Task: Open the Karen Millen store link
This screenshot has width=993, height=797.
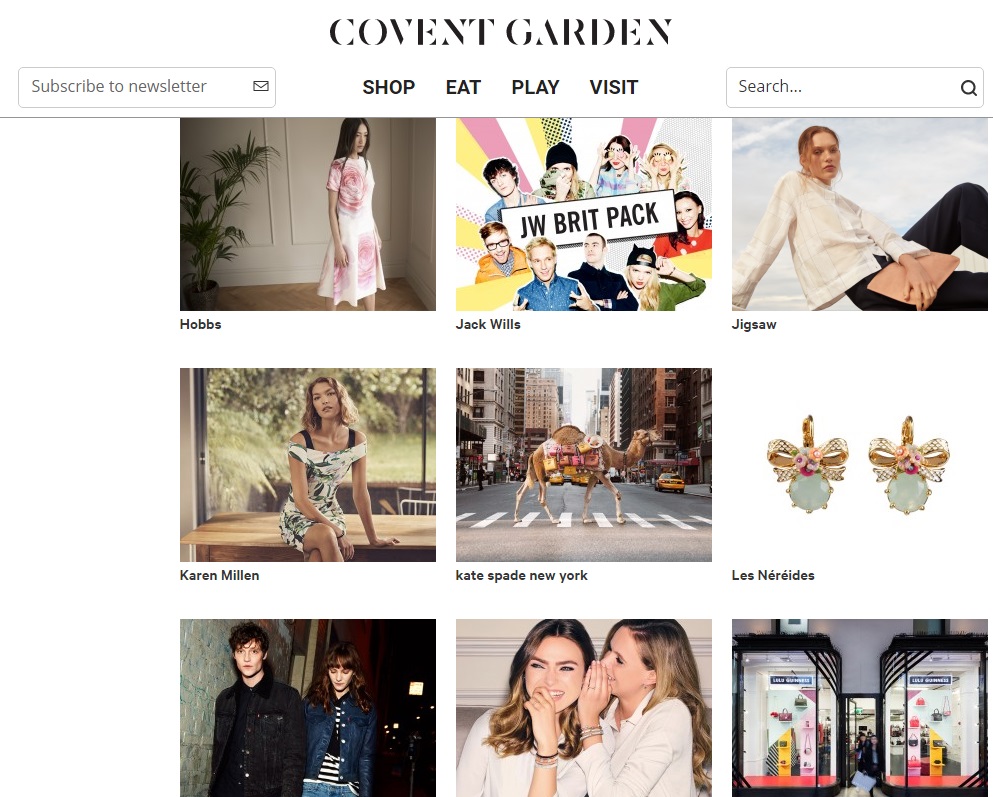Action: tap(220, 575)
